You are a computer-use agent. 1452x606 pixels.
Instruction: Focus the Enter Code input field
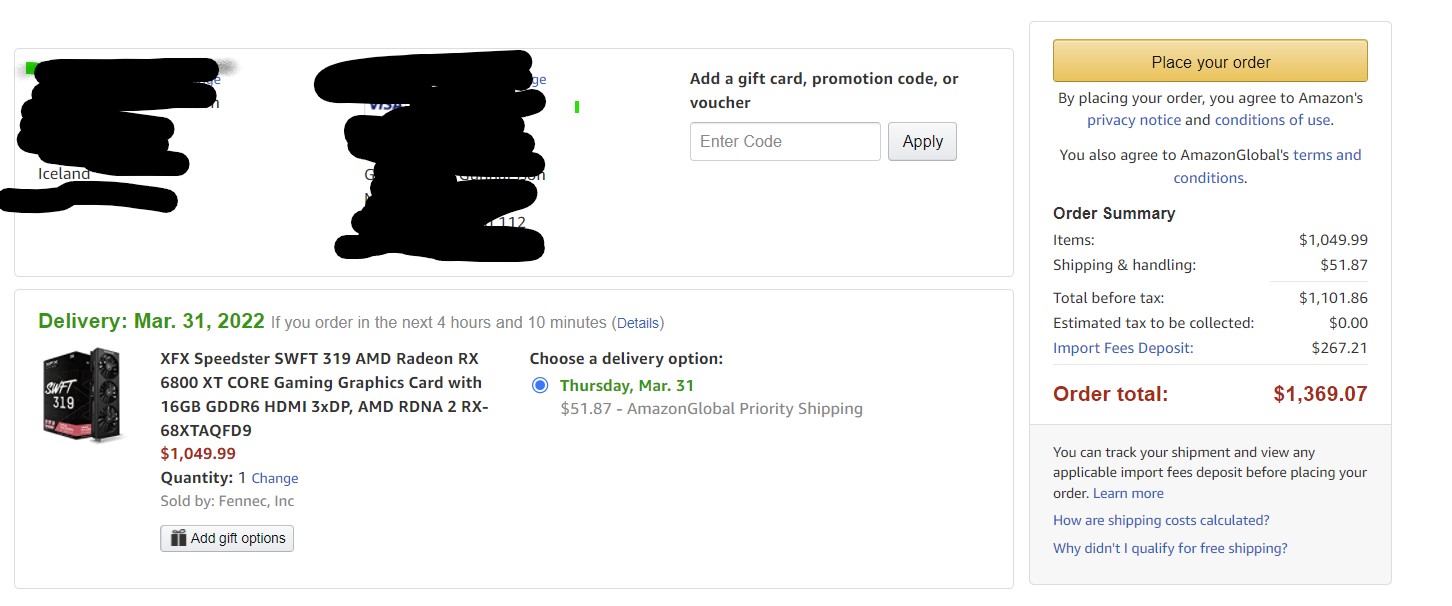(x=785, y=142)
